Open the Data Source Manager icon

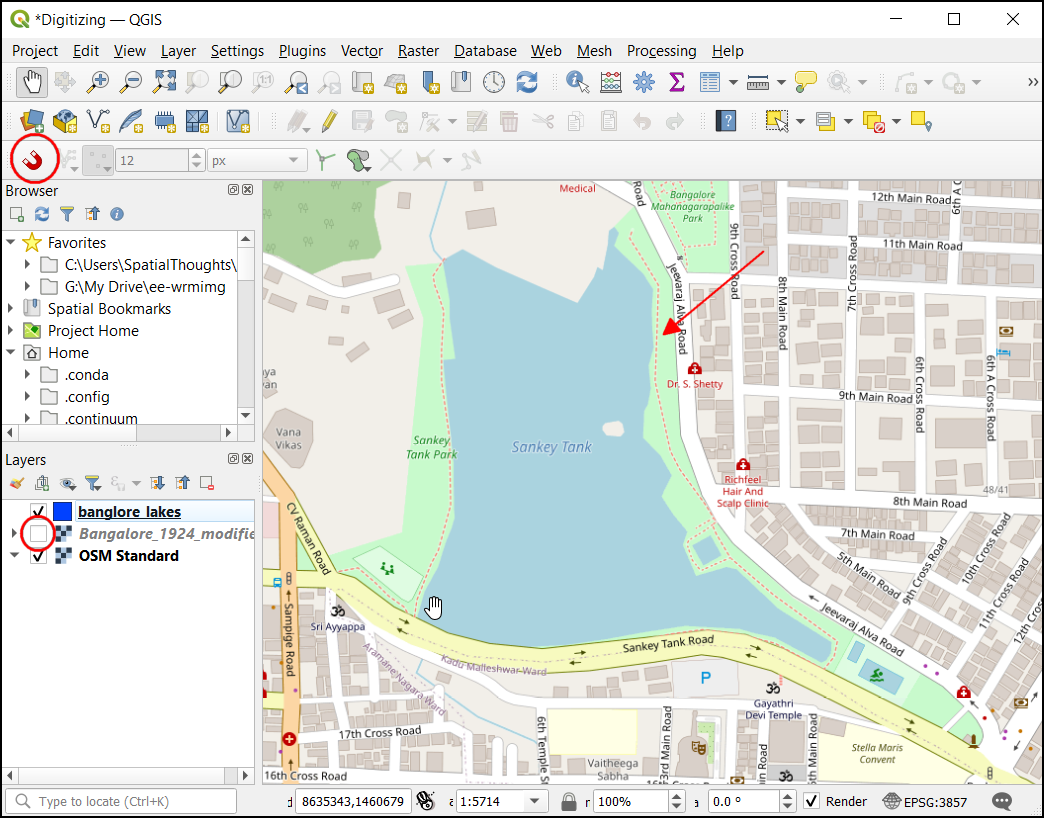[x=32, y=121]
